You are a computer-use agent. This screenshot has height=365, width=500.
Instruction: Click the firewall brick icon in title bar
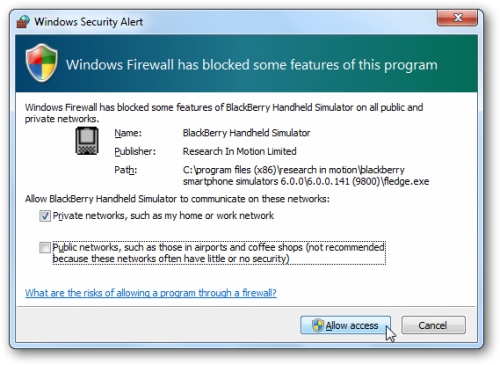(23, 22)
